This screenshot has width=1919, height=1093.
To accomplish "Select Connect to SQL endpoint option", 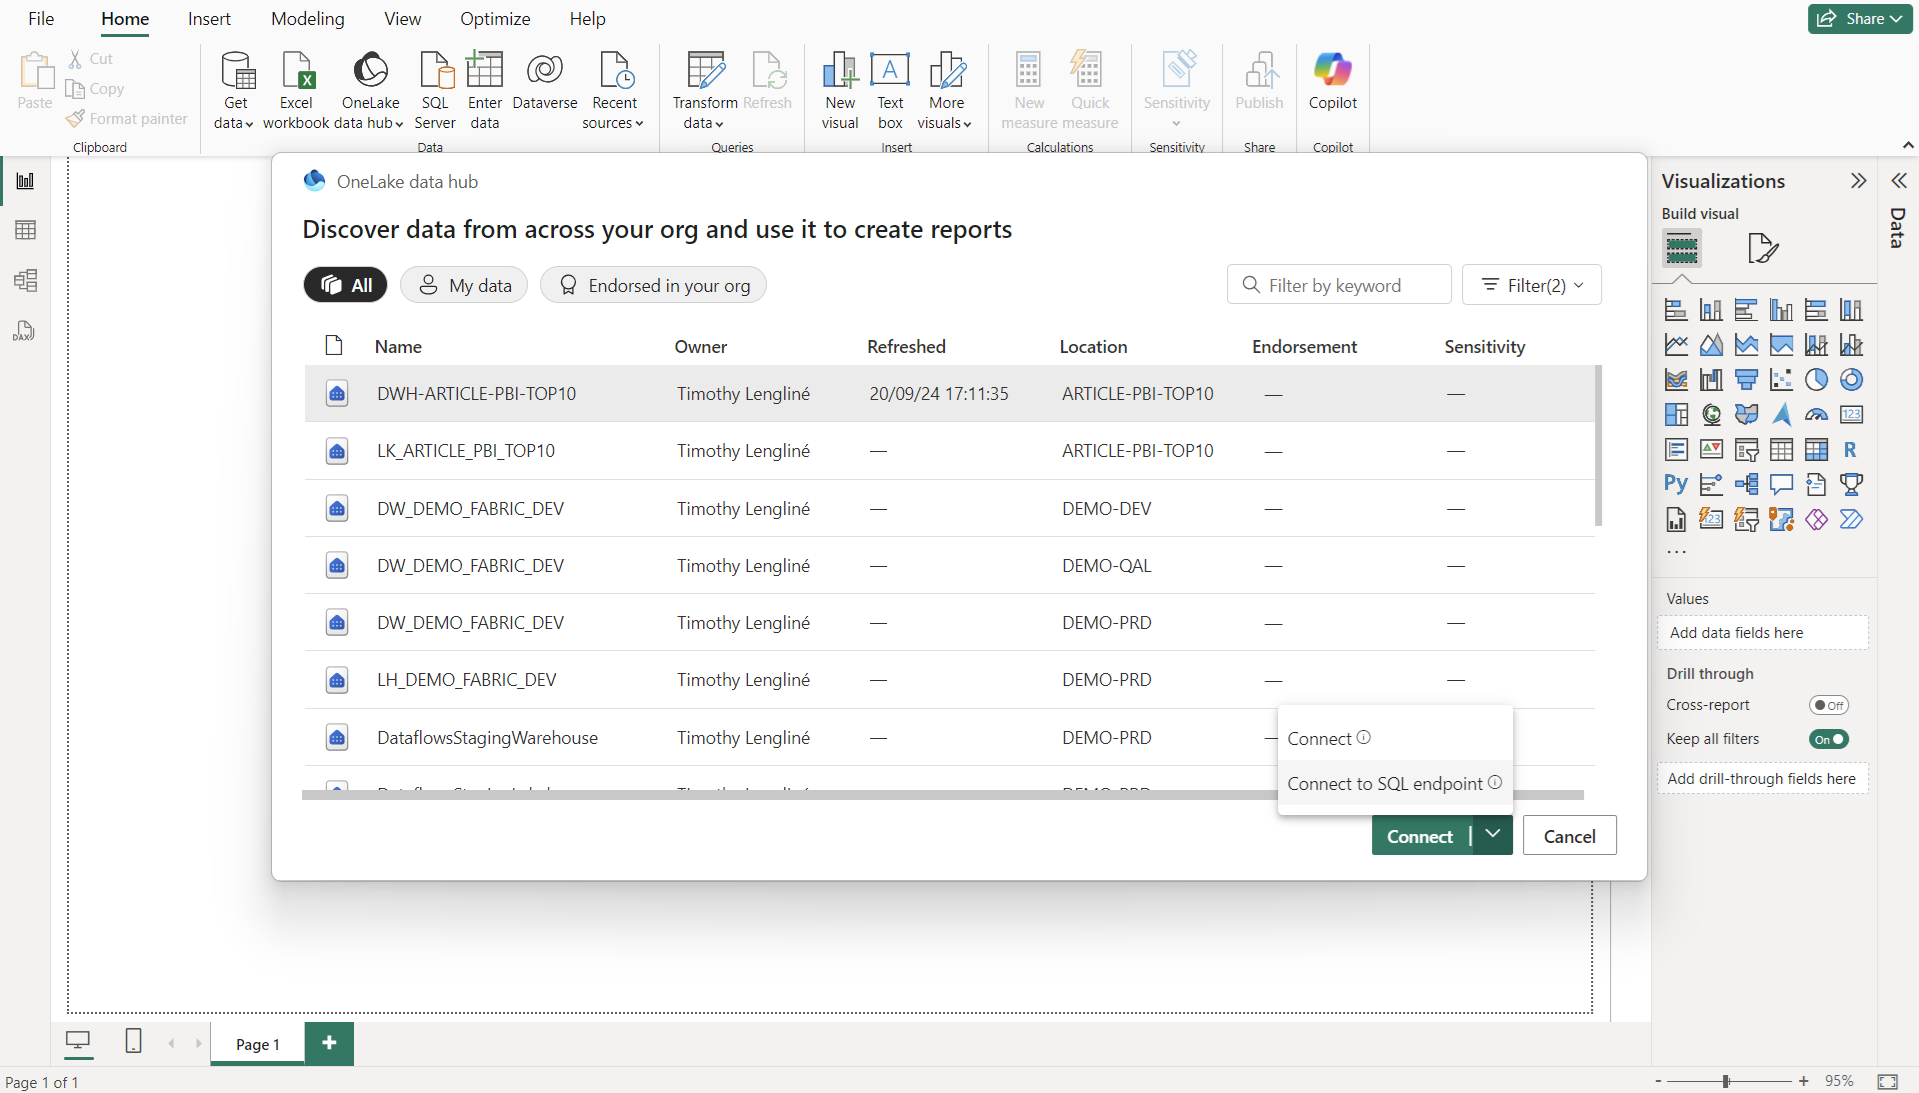I will coord(1395,783).
